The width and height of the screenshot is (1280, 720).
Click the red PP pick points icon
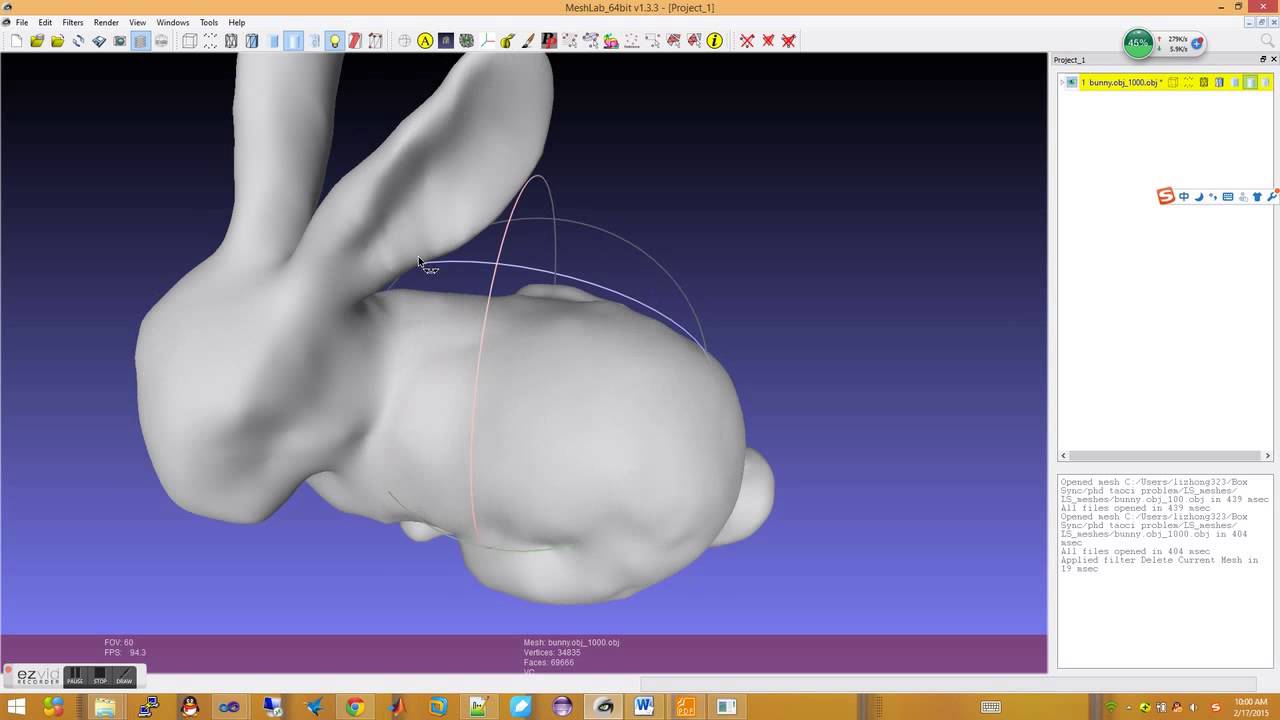coord(549,41)
